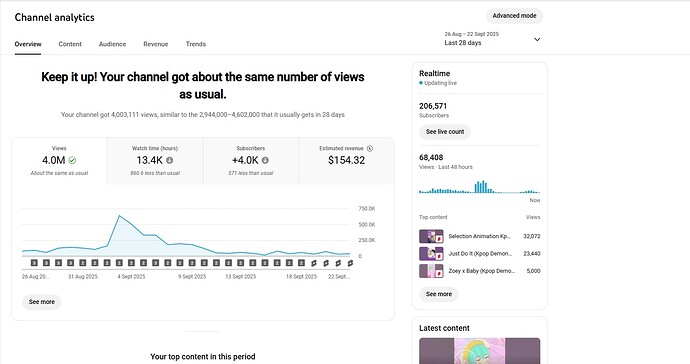Viewport: 690px width, 364px height.
Task: Select the Views metric card
Action: click(59, 161)
